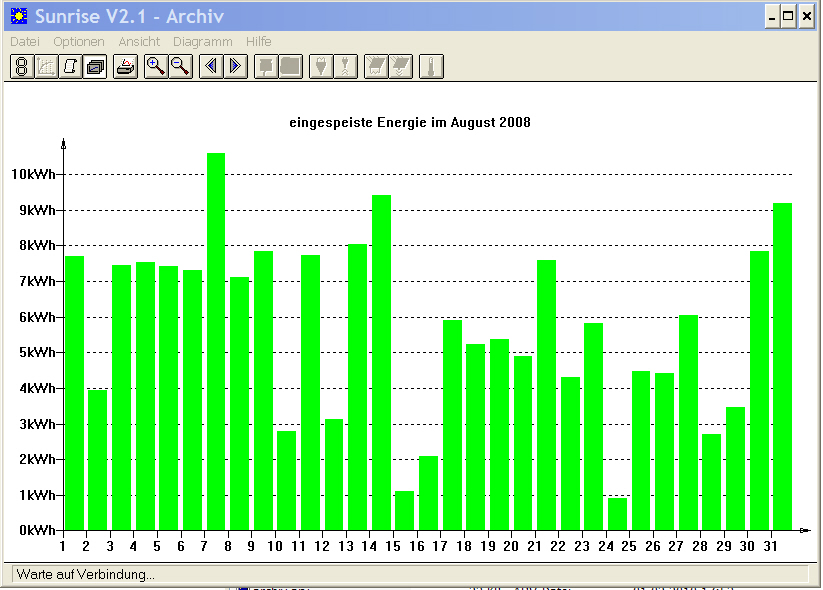Zoom out with the minus magnifier
The width and height of the screenshot is (823, 590).
[181, 67]
